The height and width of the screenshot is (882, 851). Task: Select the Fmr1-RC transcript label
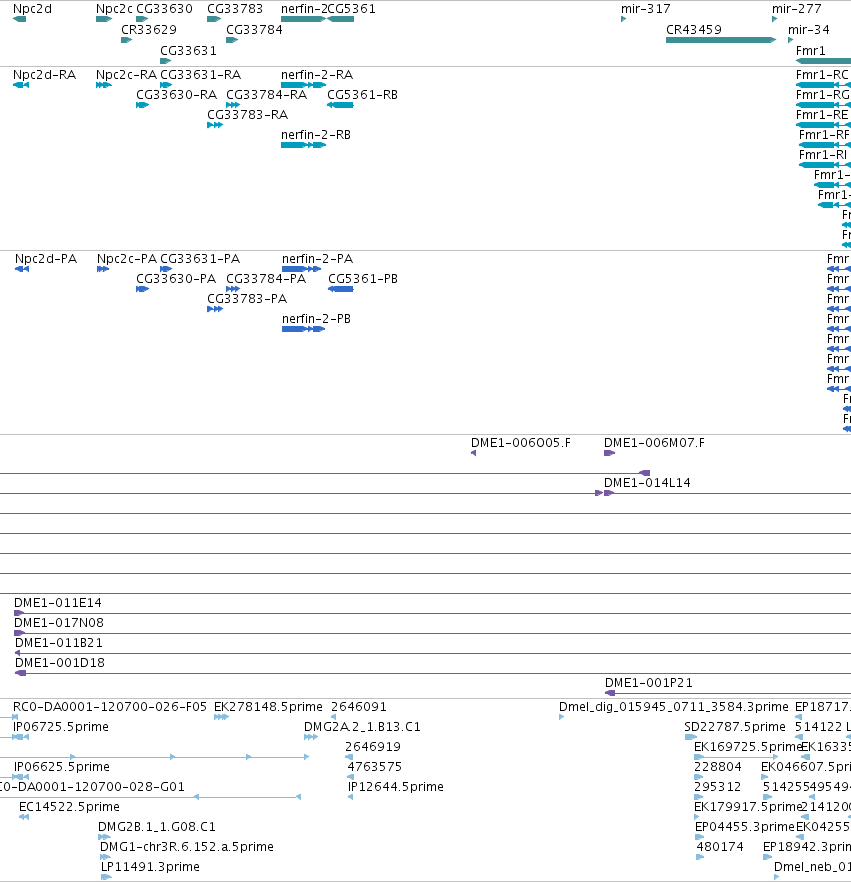(x=822, y=75)
